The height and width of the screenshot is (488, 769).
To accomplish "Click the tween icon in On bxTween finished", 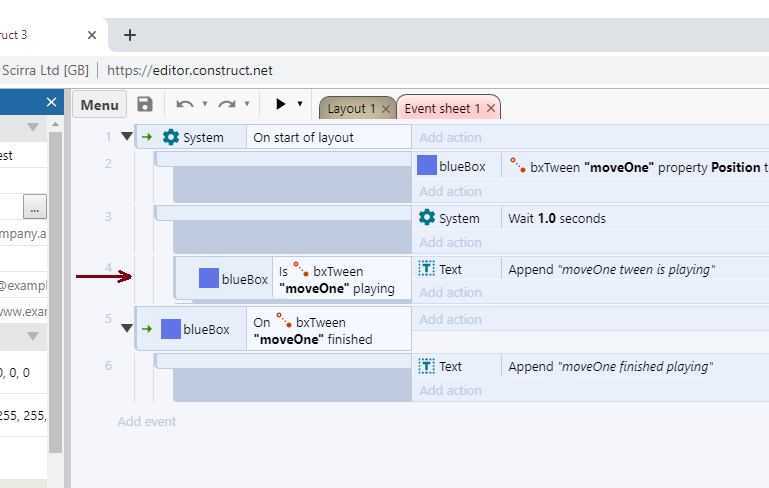I will 283,320.
